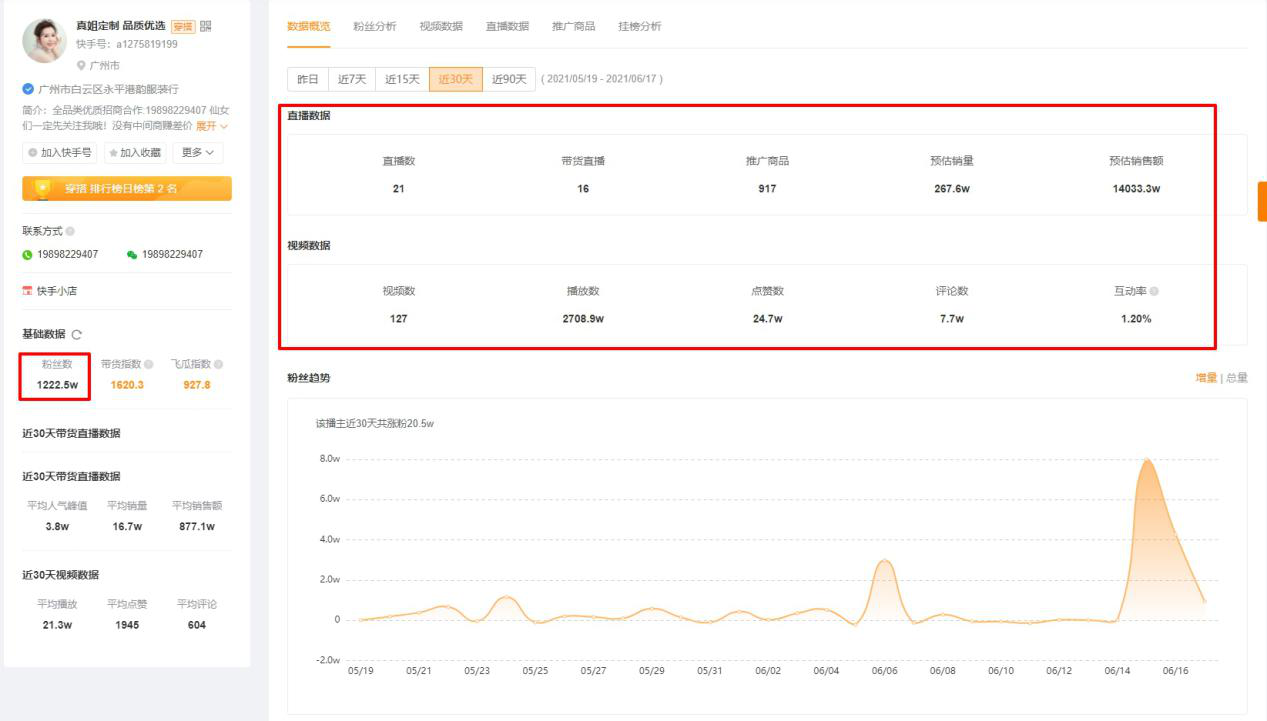
Task: Click the info icon next to 互动率
Action: pos(1154,291)
